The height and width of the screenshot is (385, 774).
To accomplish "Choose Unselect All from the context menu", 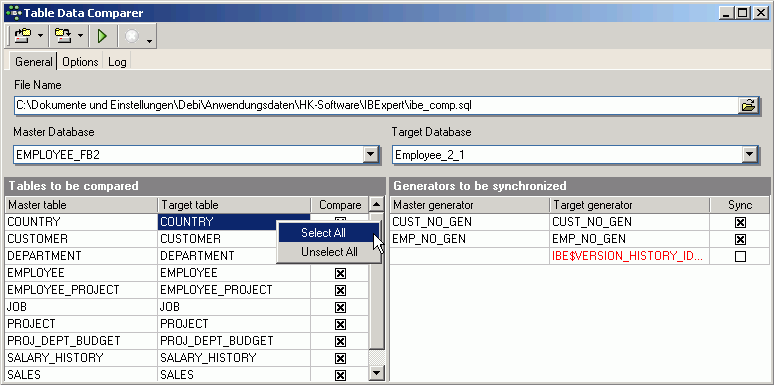I will point(329,252).
